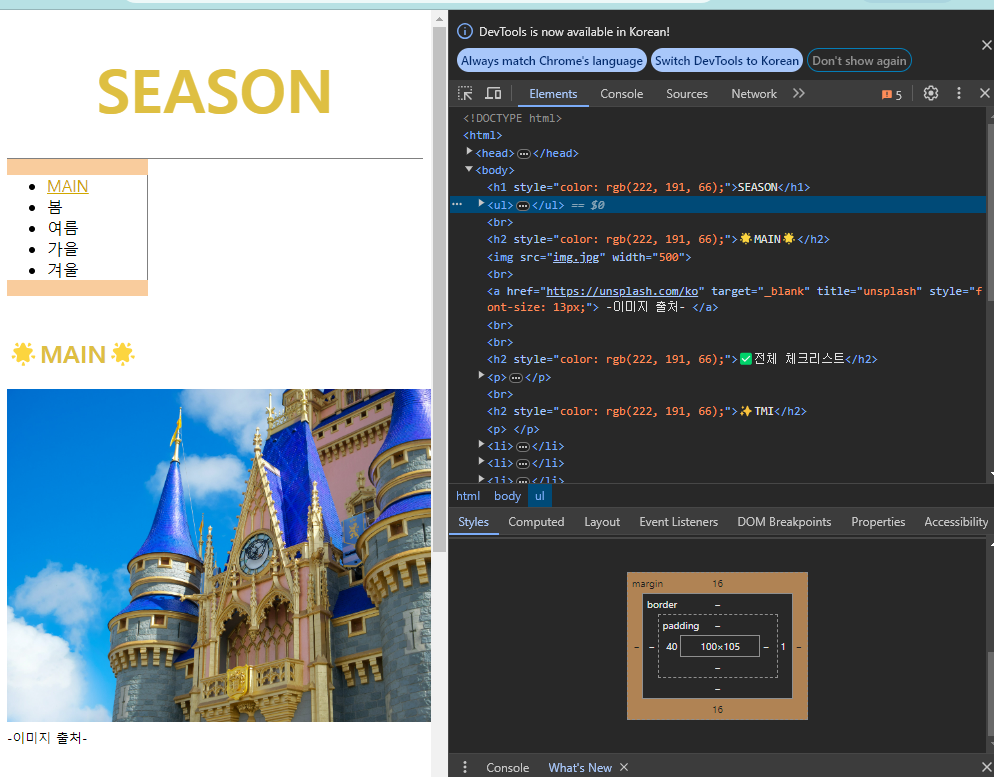Click the top margin value 16 in box model
The height and width of the screenshot is (777, 994).
coord(717,584)
